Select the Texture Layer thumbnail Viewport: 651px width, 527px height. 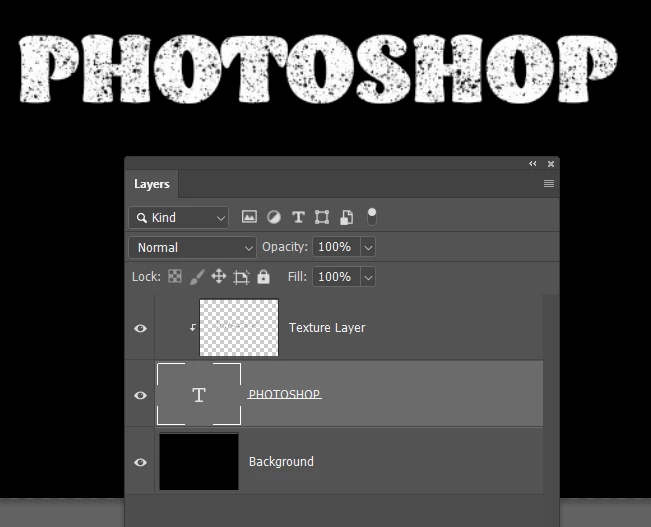239,328
